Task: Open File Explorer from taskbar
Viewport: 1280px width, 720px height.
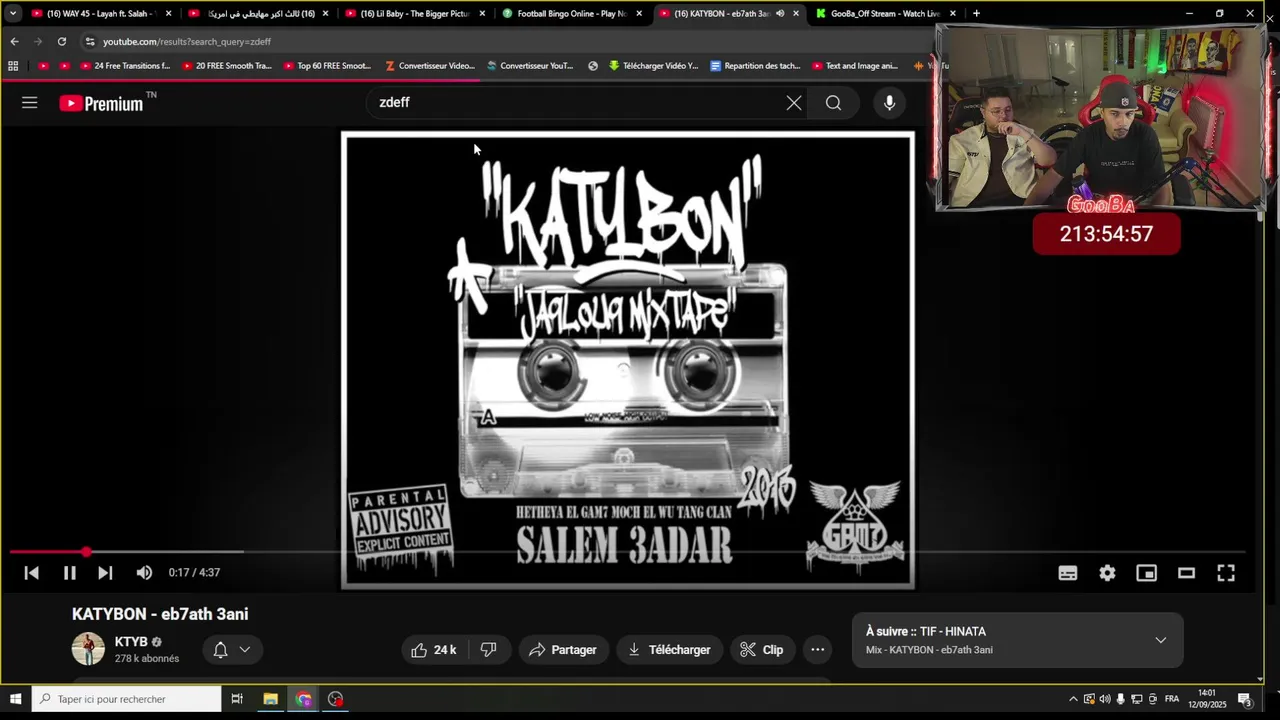Action: [270, 699]
